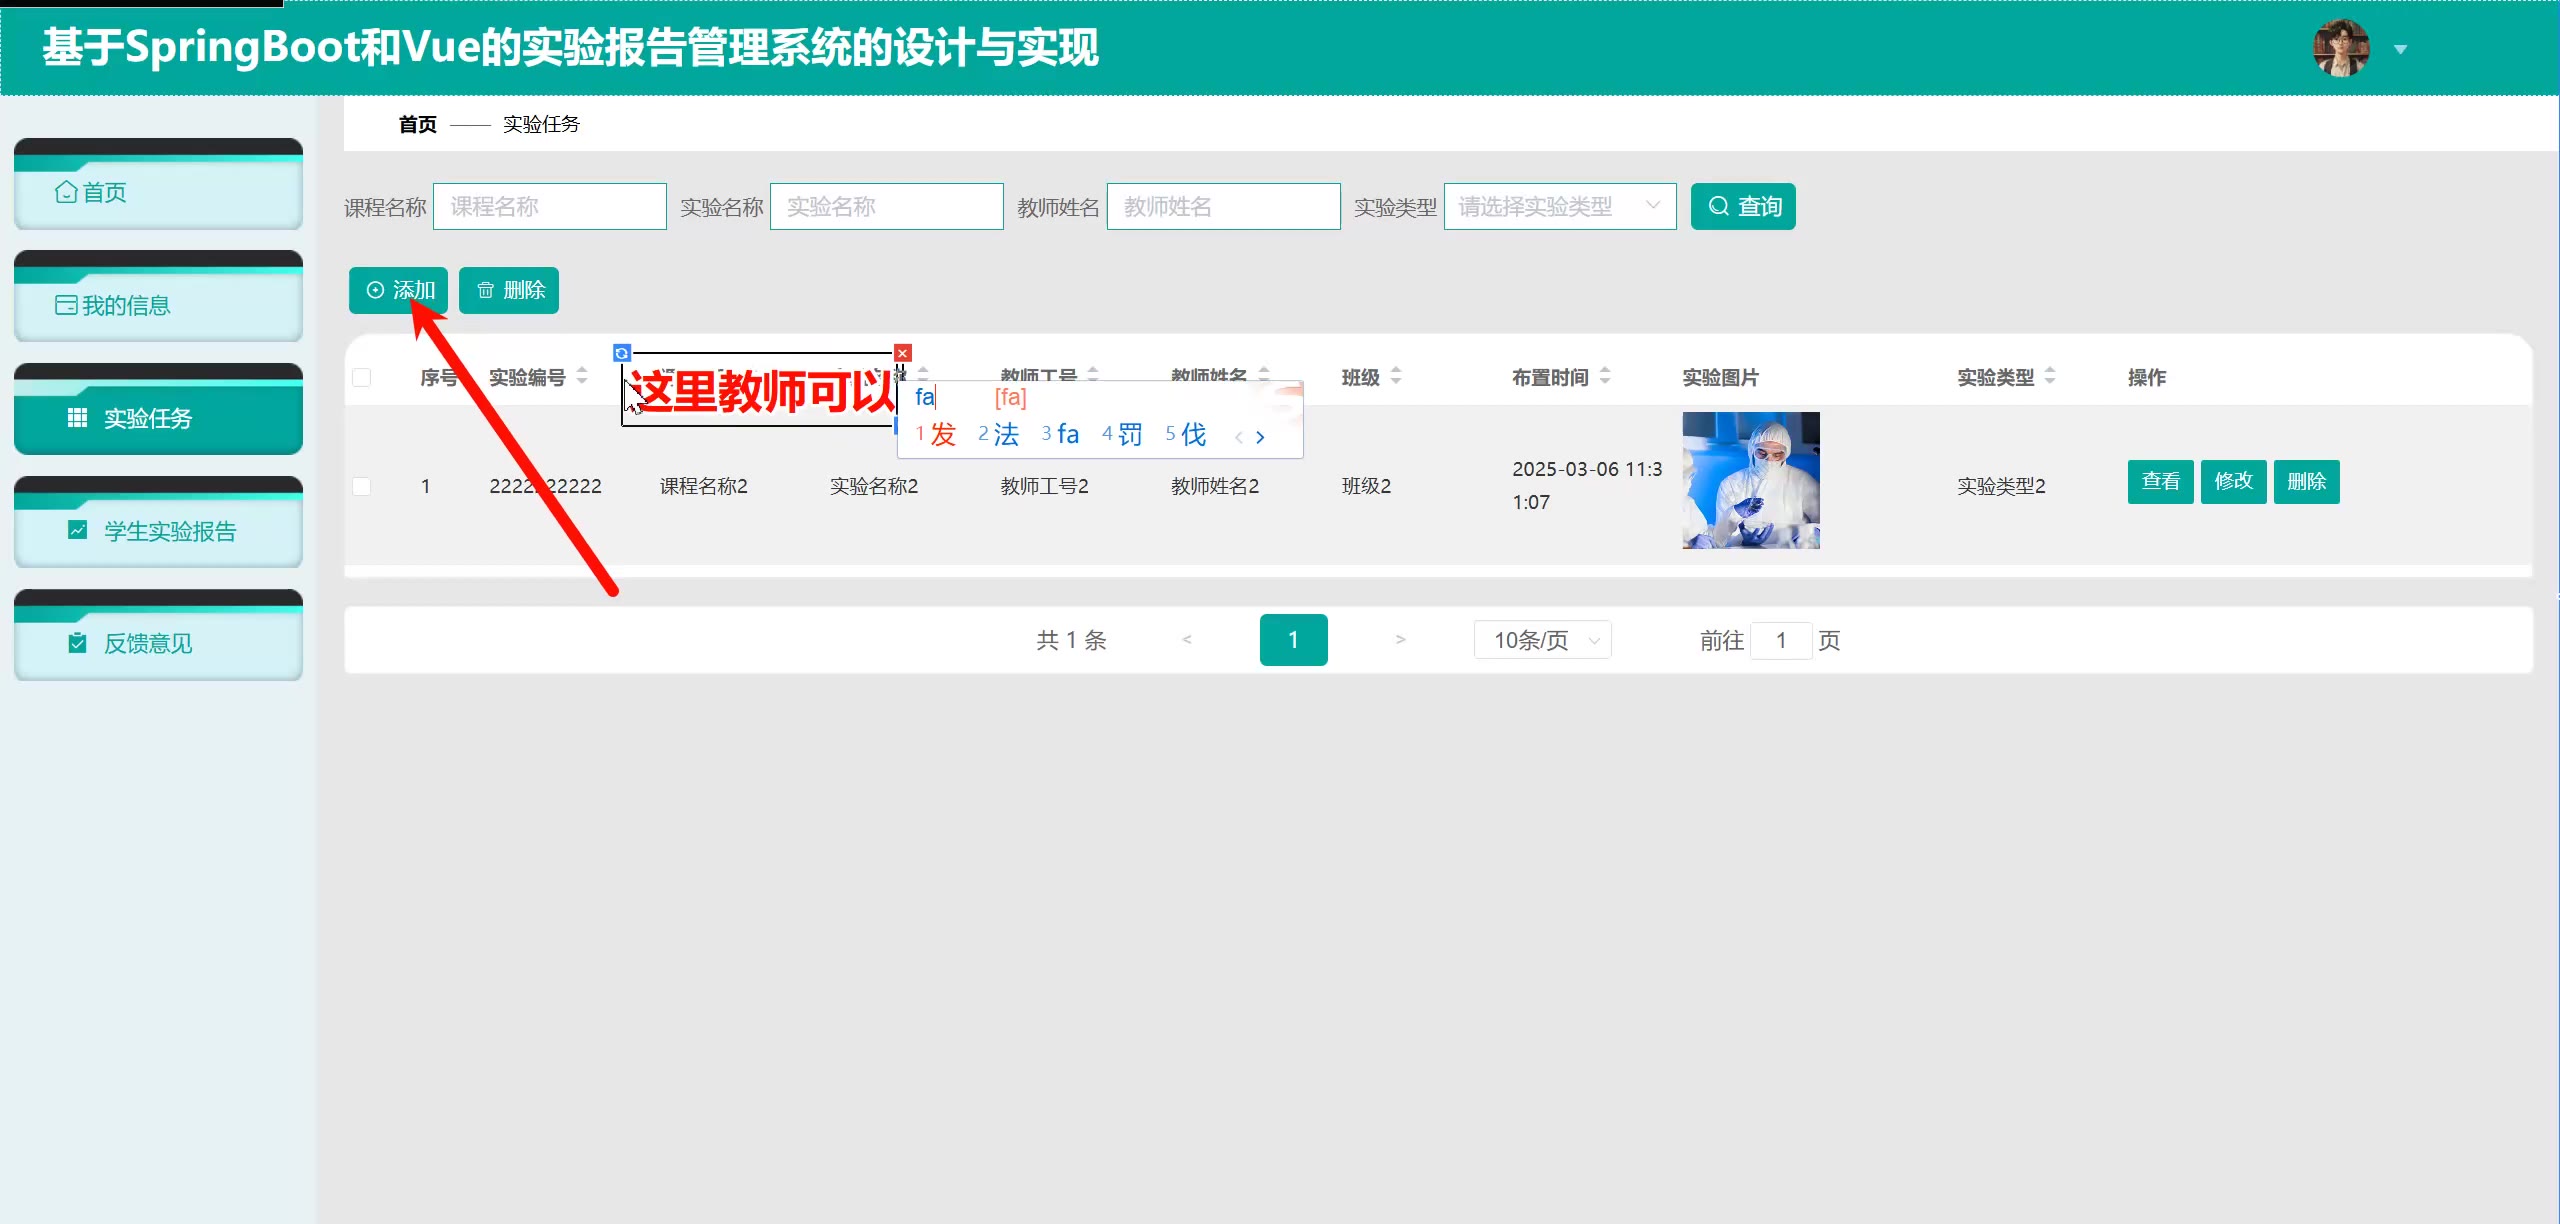
Task: Click next-candidates arrow in IME popup
Action: [1260, 437]
